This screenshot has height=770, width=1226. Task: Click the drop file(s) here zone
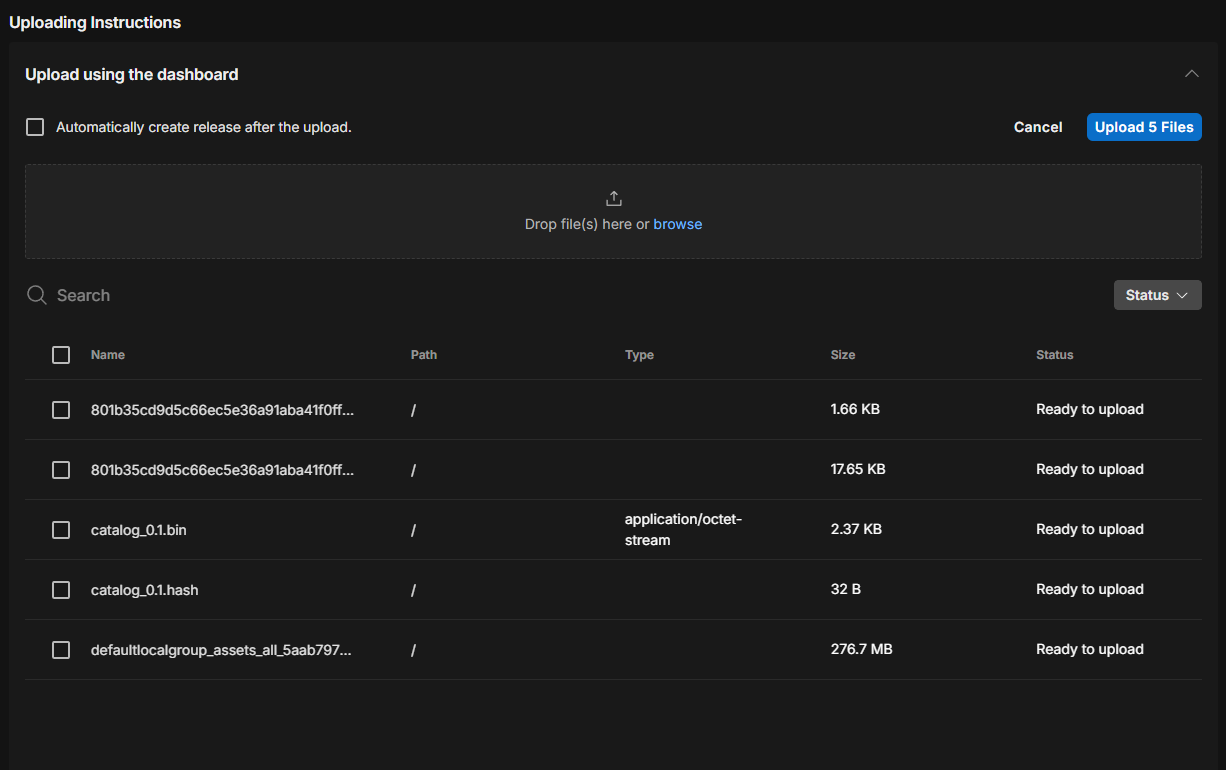coord(613,212)
